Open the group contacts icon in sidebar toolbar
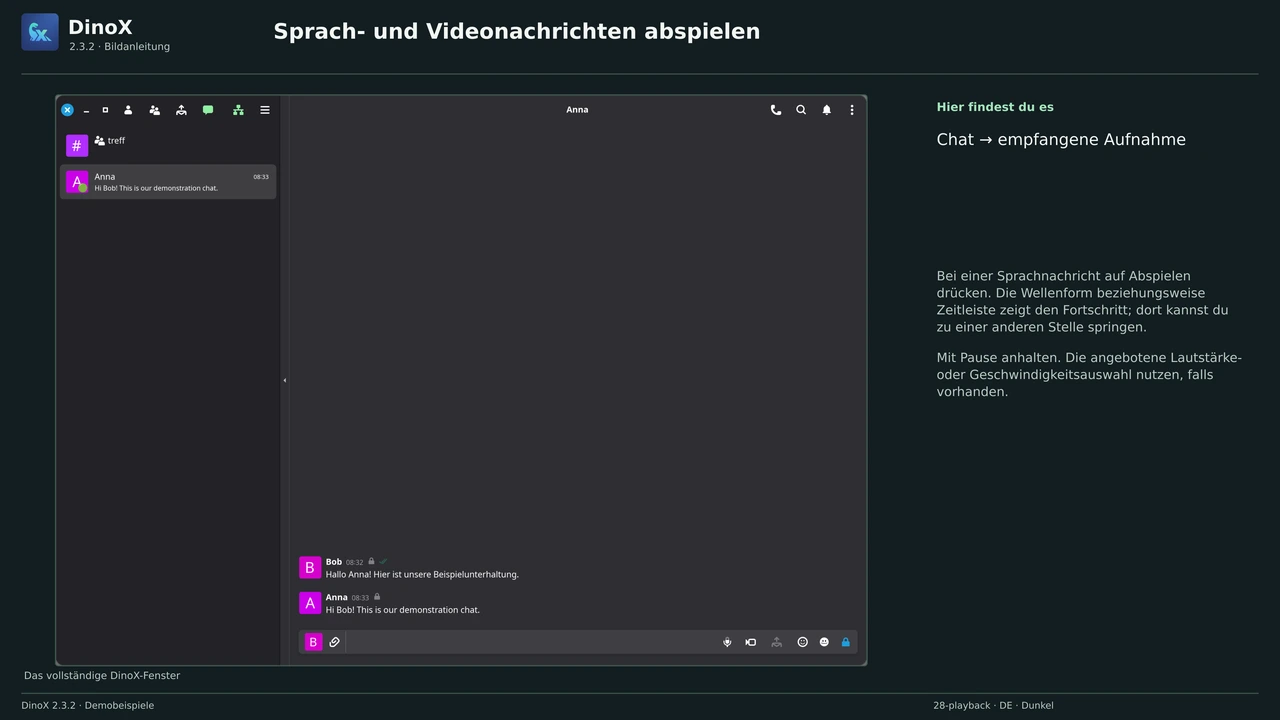1280x720 pixels. pyautogui.click(x=154, y=110)
